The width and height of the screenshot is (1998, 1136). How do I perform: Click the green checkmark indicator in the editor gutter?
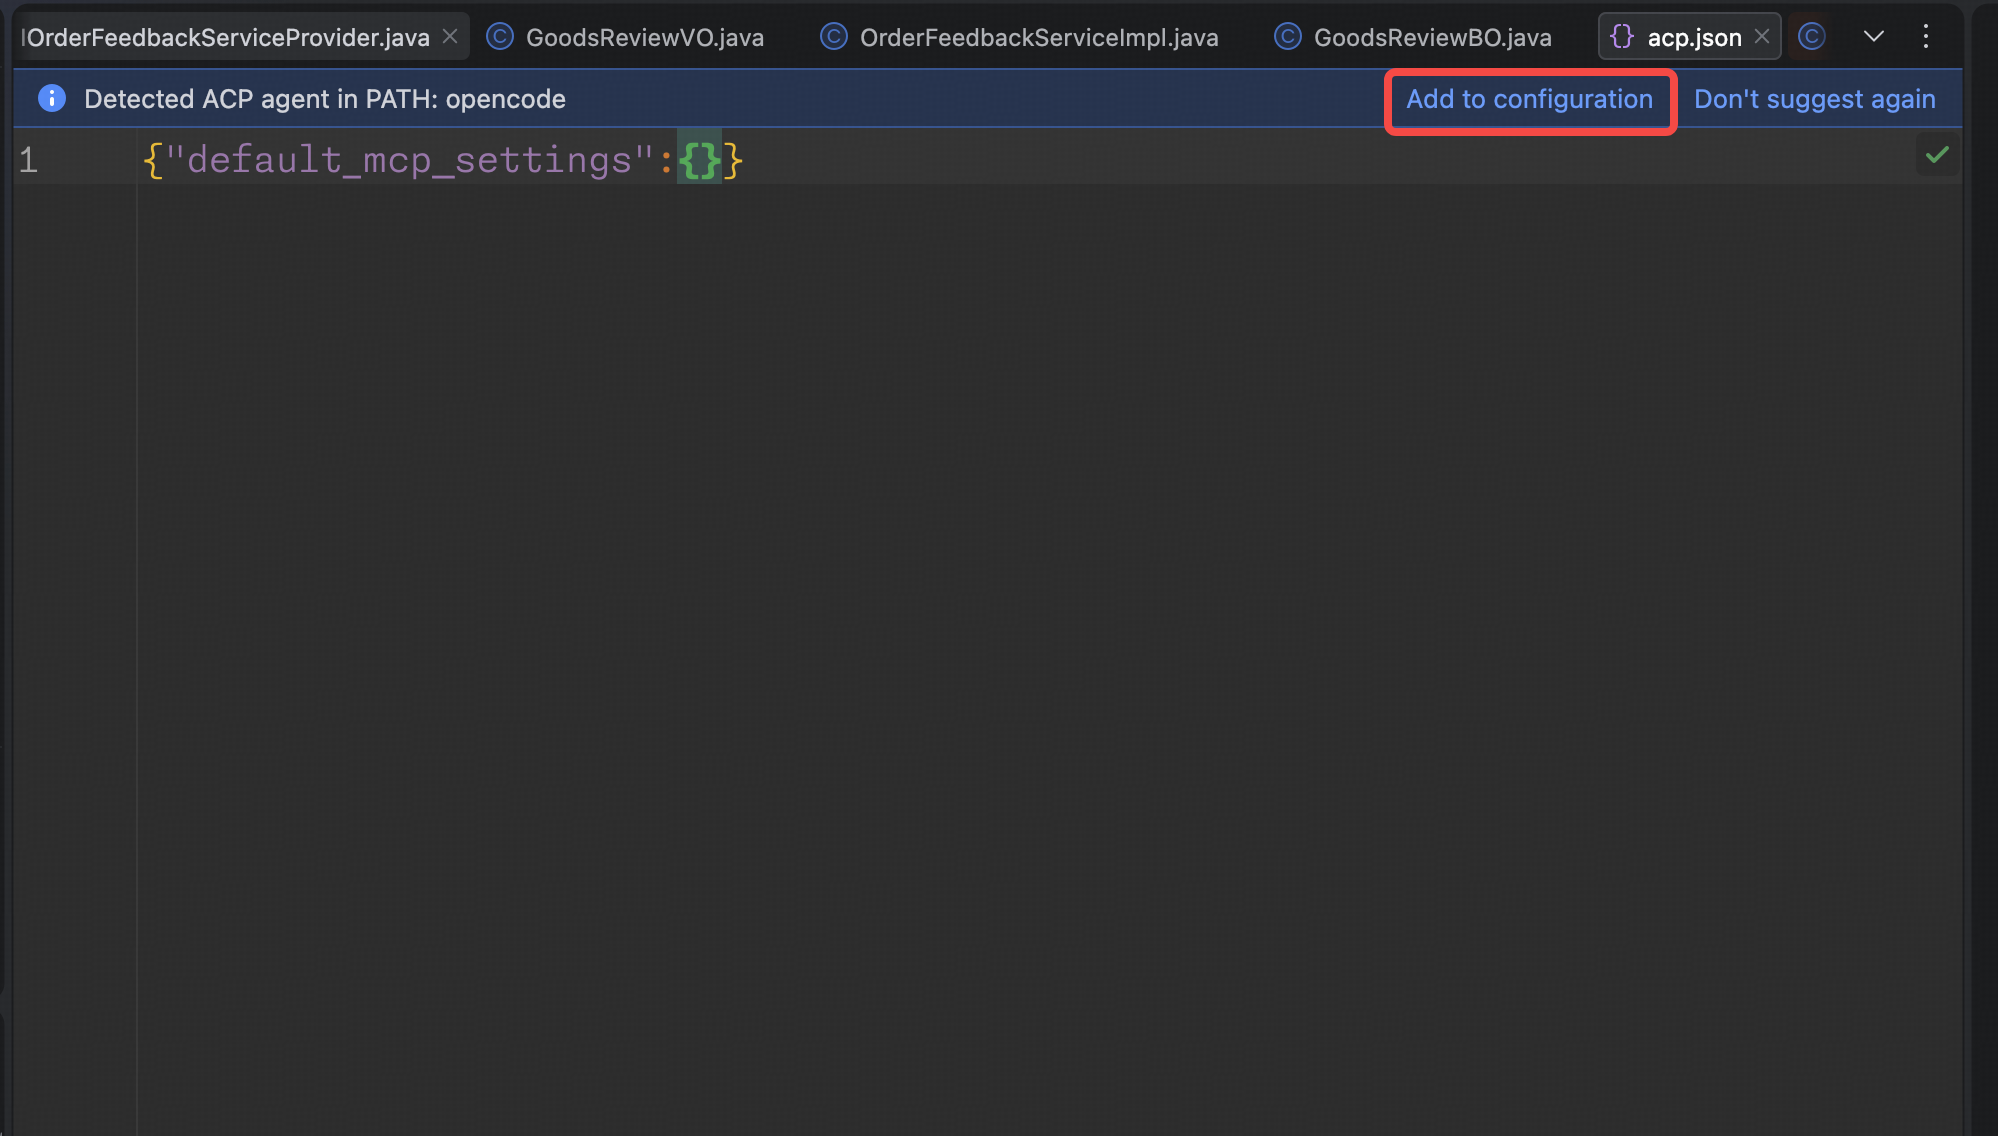pyautogui.click(x=1937, y=156)
